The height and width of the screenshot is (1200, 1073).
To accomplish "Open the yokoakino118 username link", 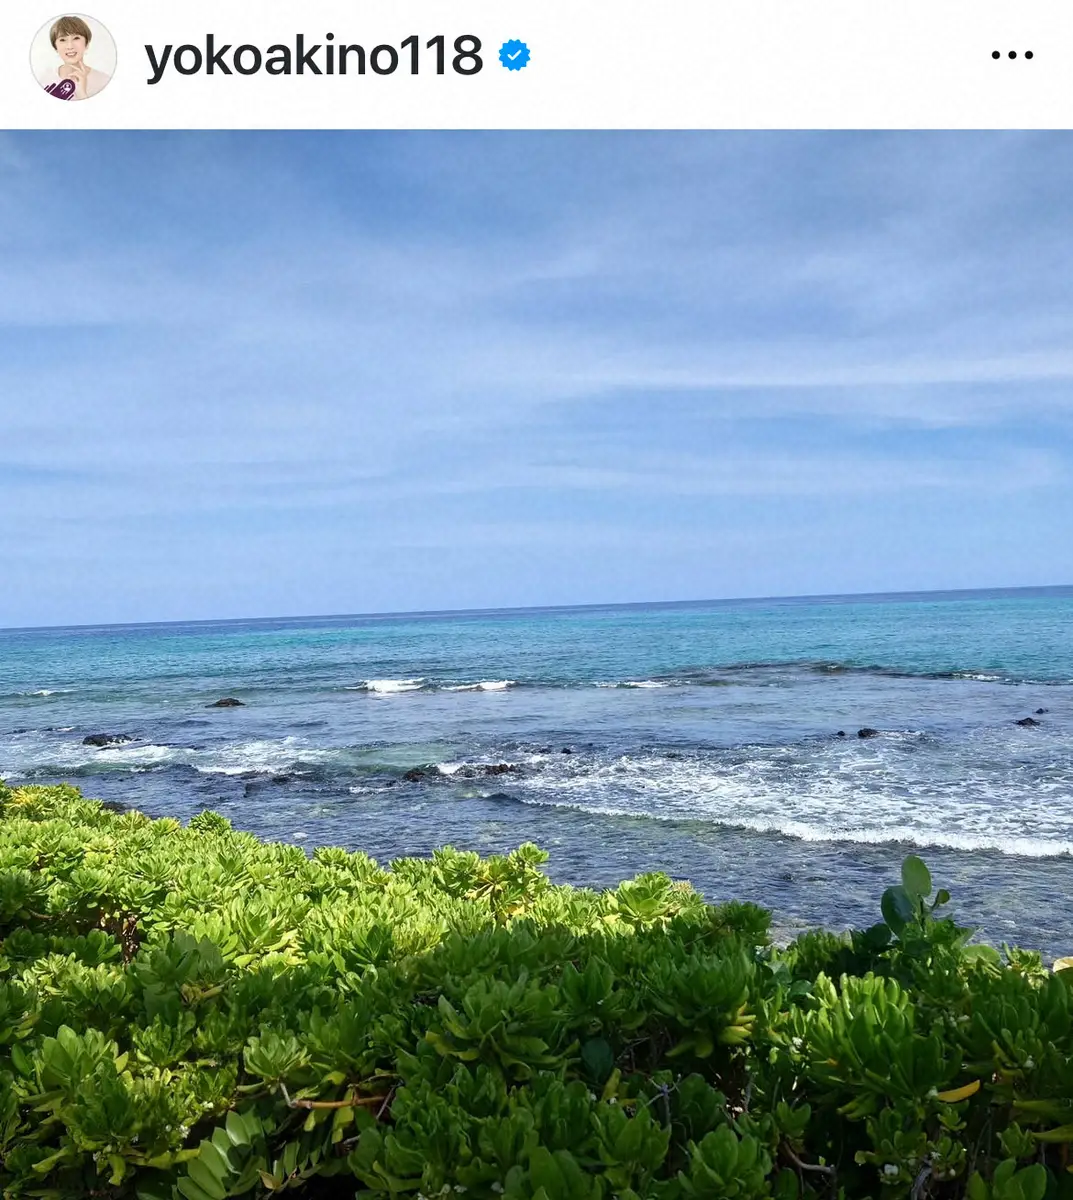I will pos(313,56).
